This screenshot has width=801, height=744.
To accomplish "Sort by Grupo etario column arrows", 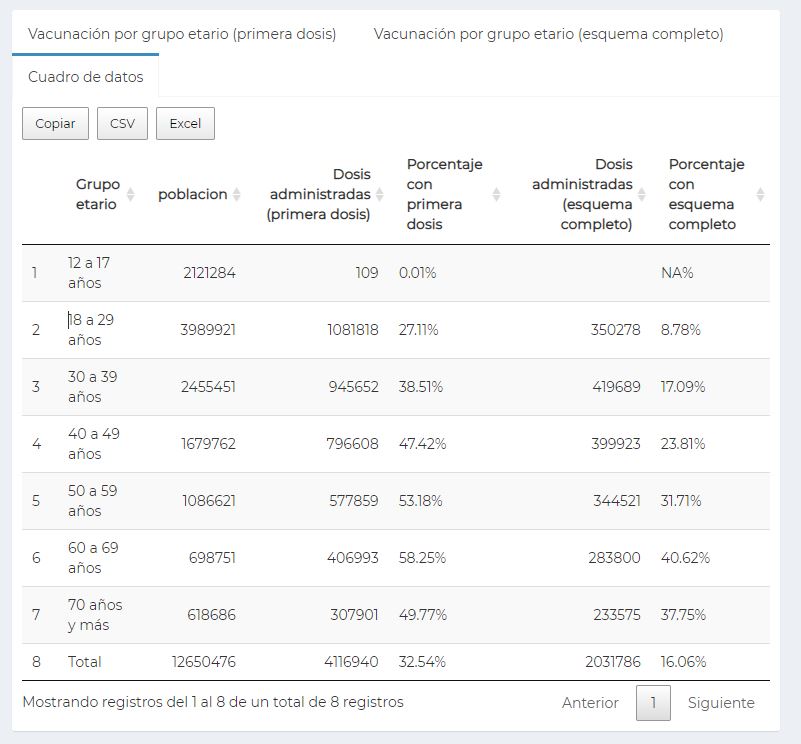I will click(x=131, y=195).
